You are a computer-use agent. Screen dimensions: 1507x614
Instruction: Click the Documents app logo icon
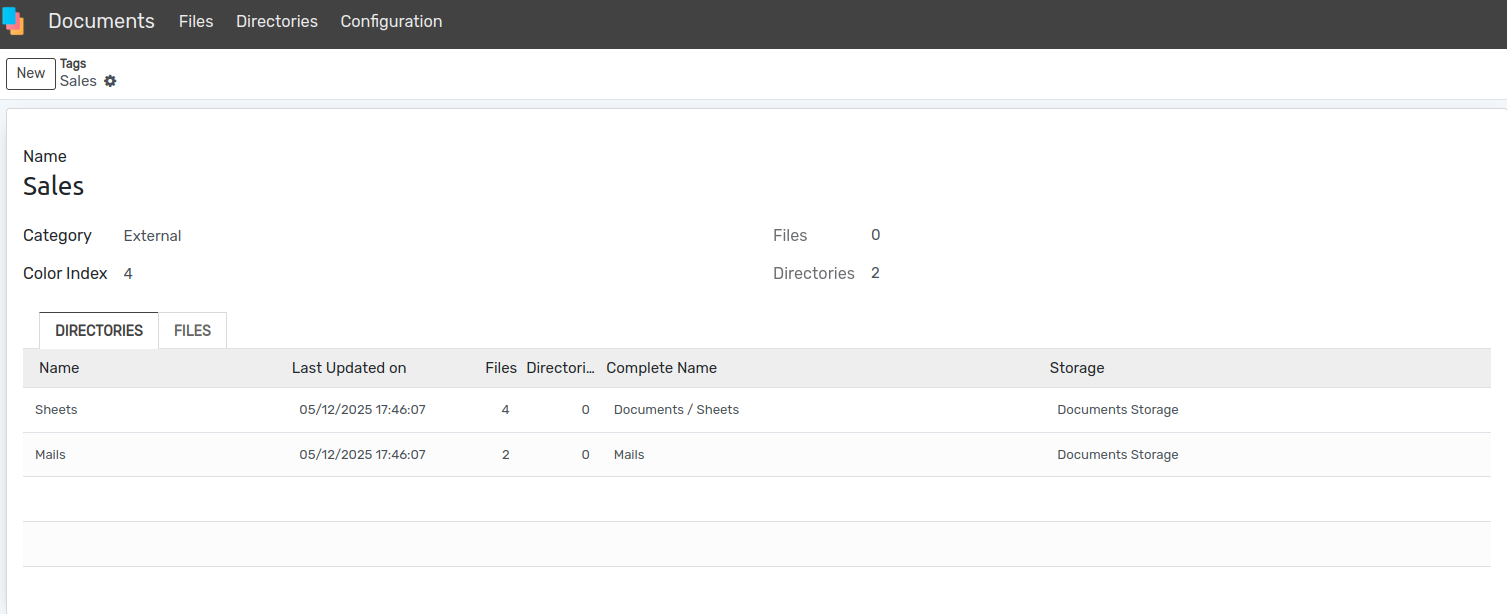pos(13,21)
